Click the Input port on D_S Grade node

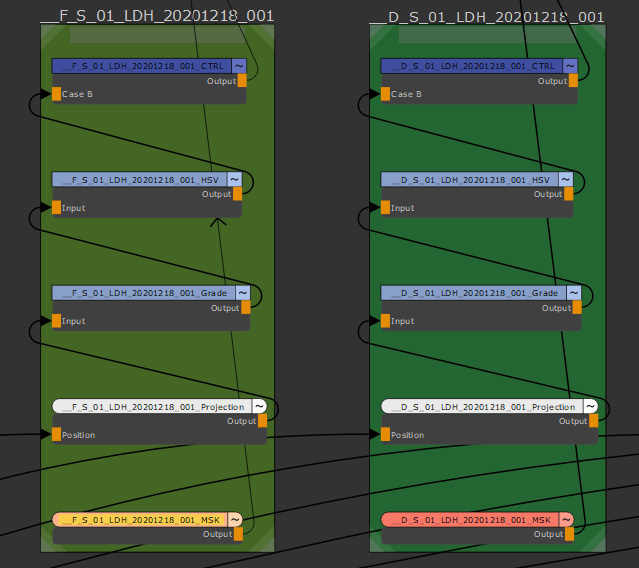386,321
